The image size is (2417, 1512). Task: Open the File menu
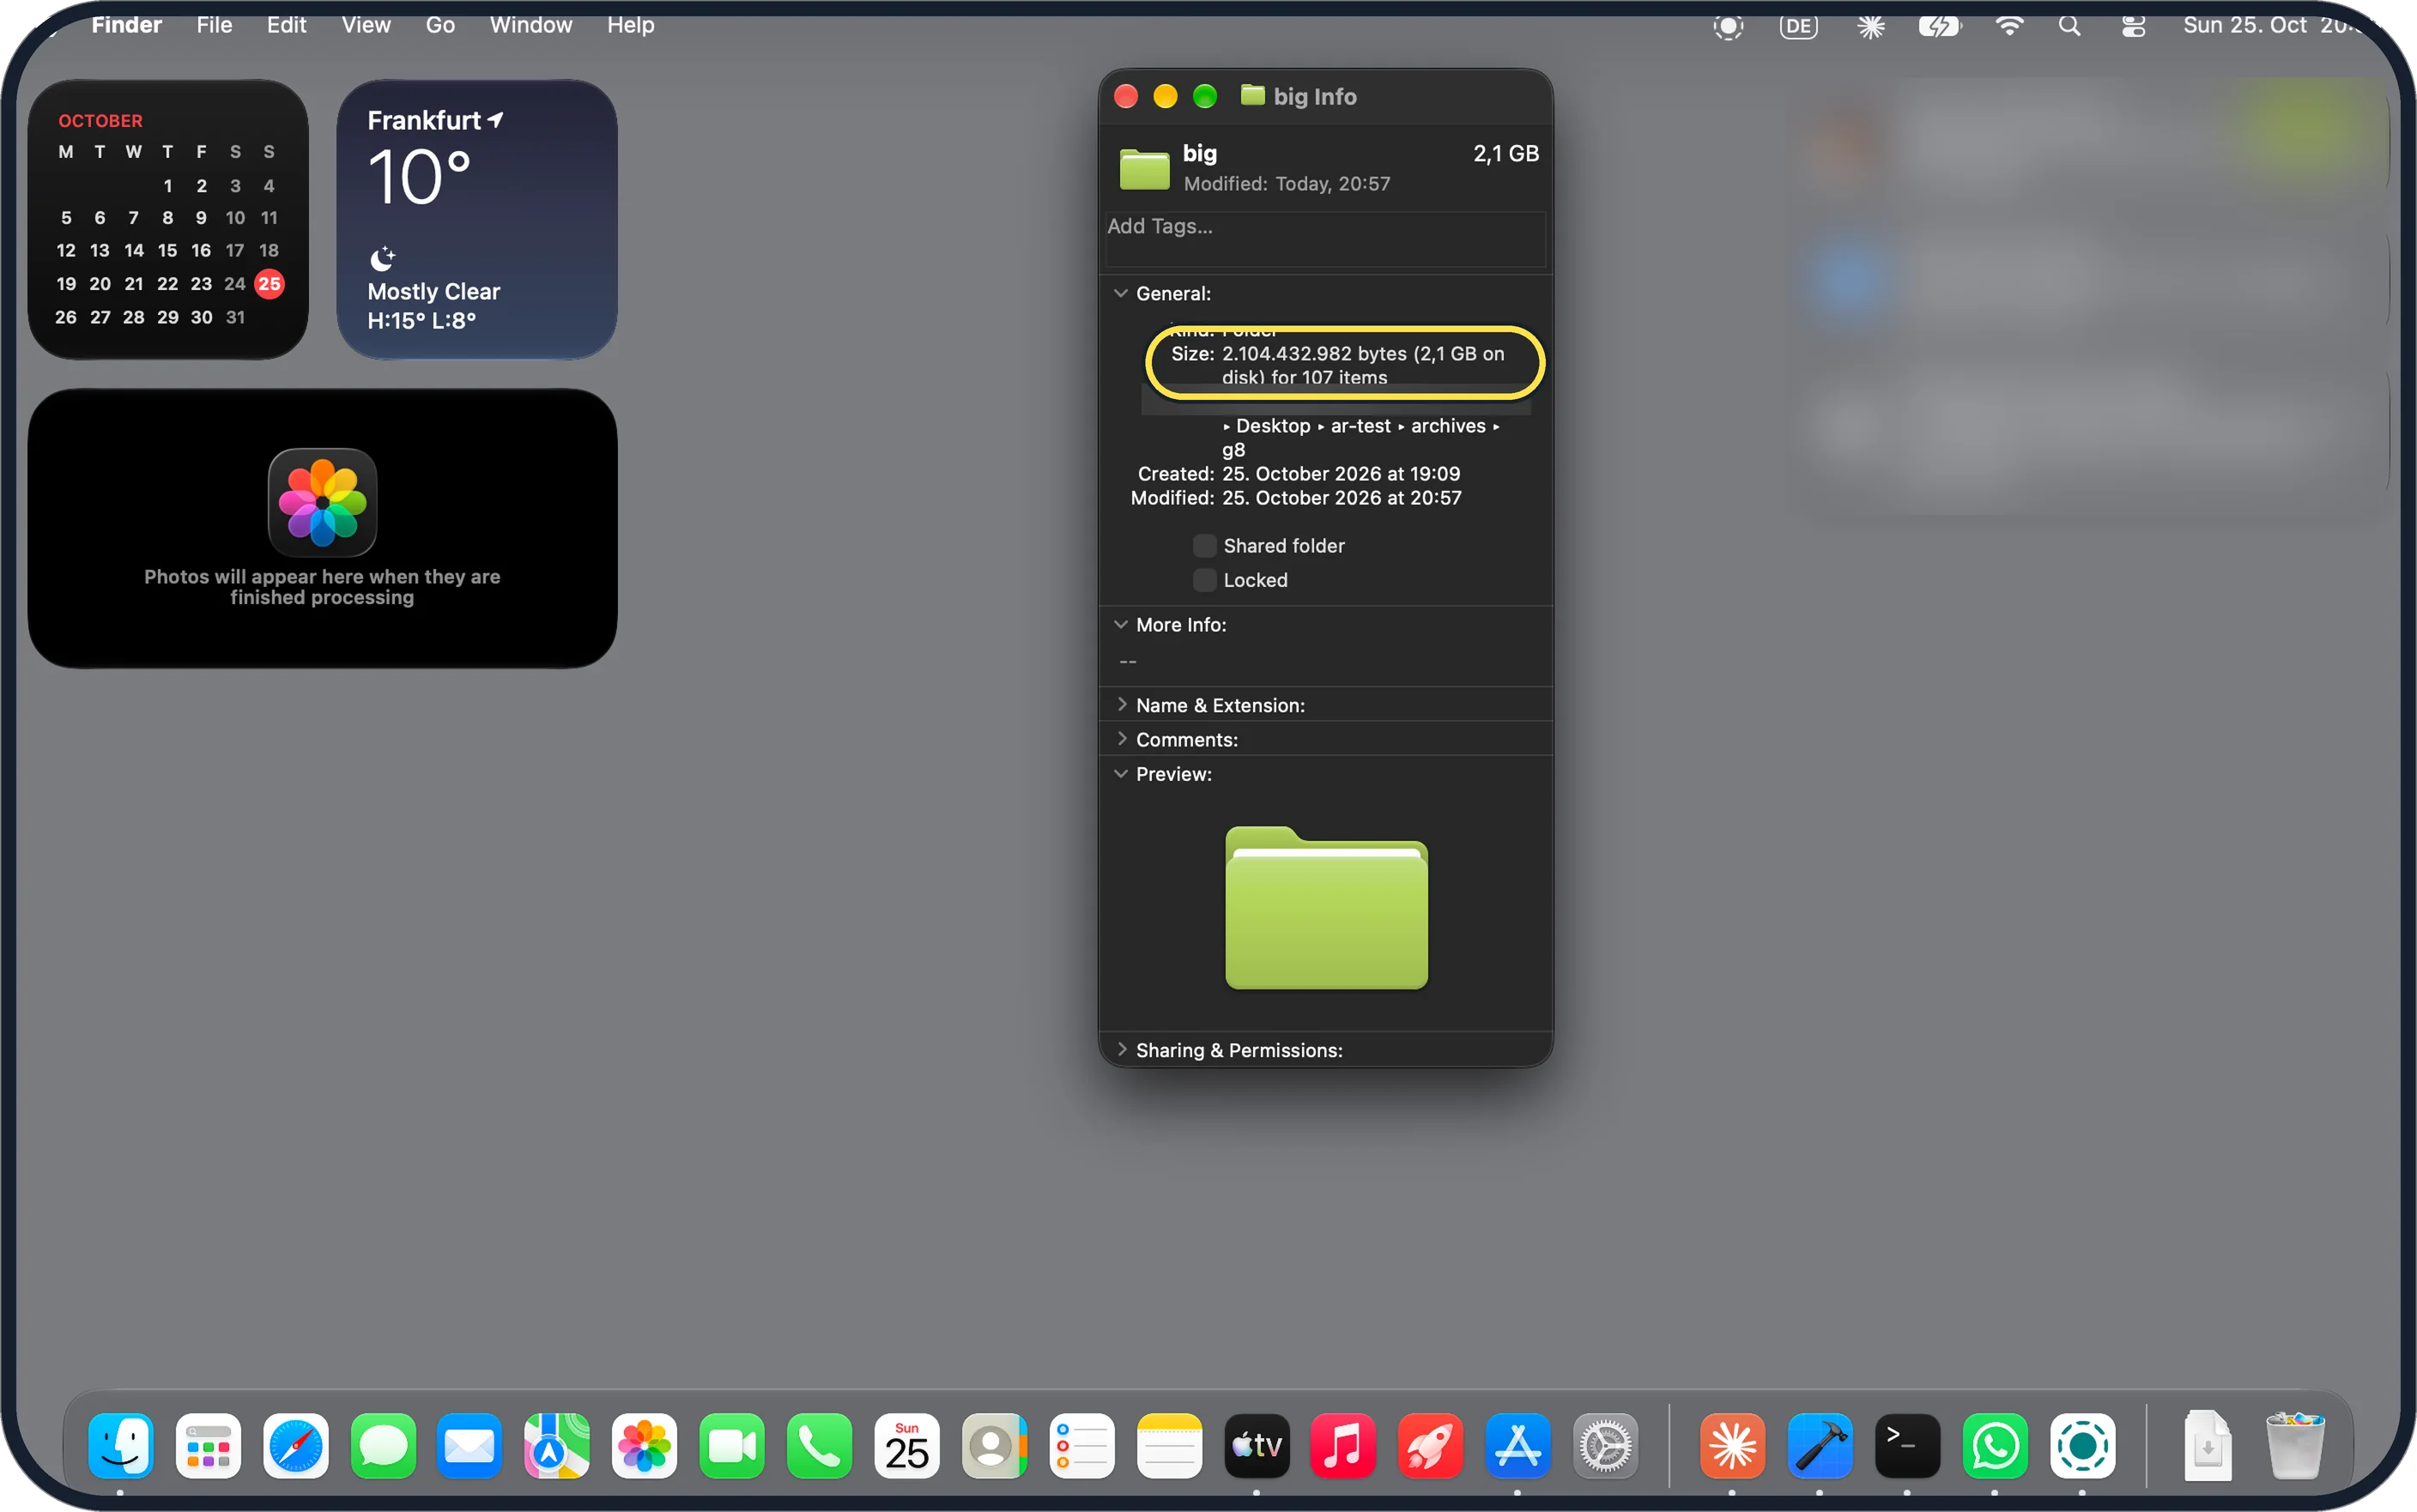pos(214,25)
